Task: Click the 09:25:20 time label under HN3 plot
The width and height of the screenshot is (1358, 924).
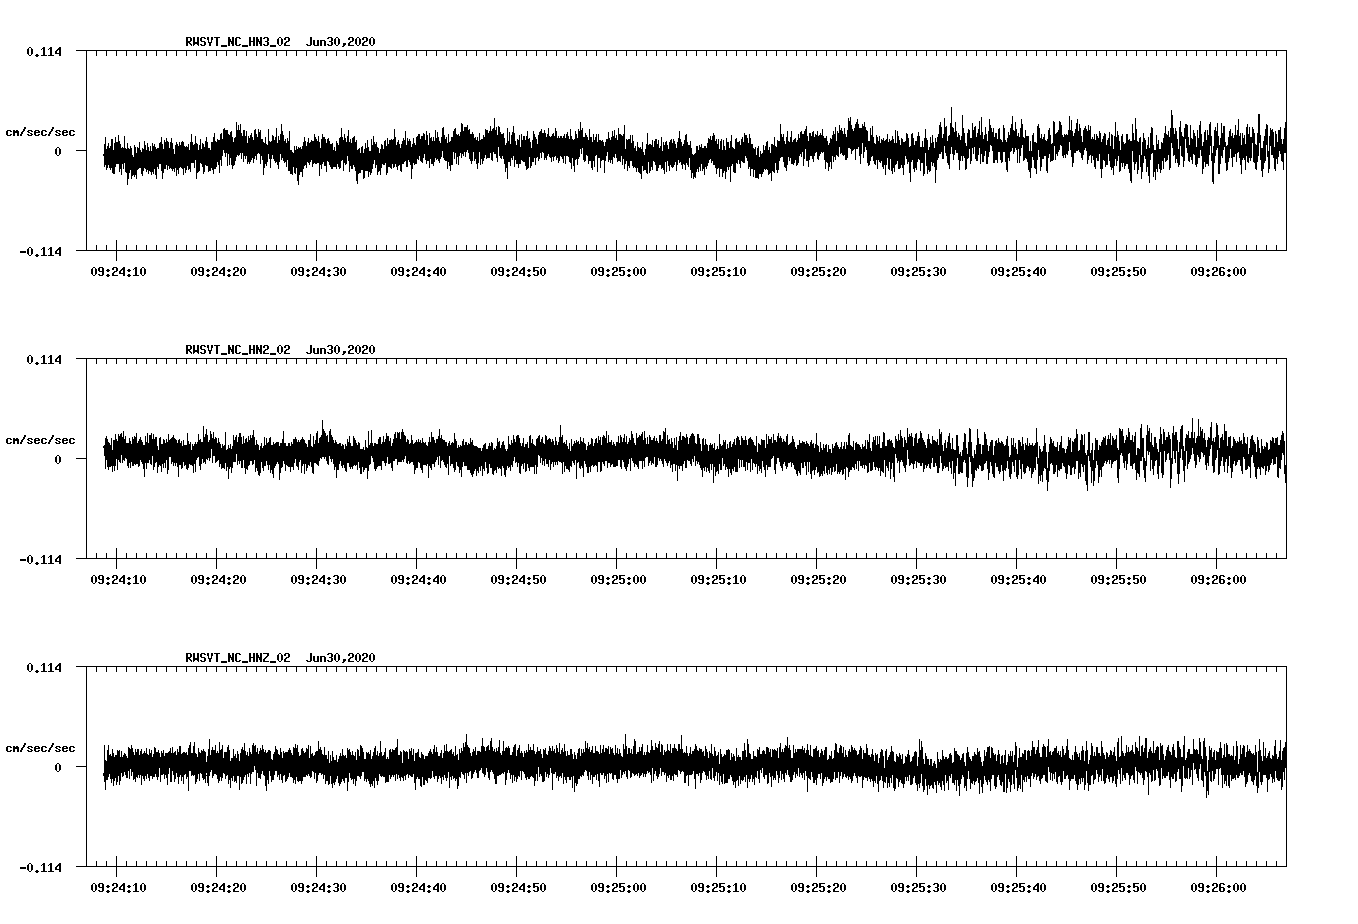Action: (x=818, y=271)
